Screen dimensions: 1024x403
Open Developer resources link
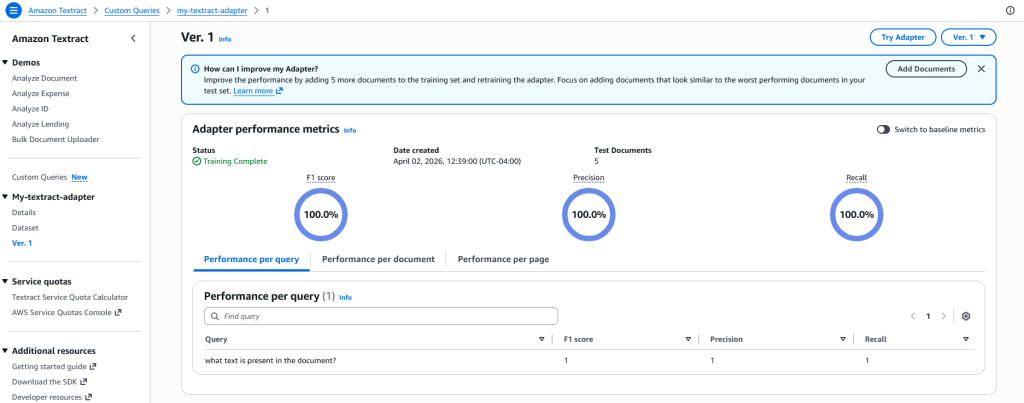coord(52,396)
